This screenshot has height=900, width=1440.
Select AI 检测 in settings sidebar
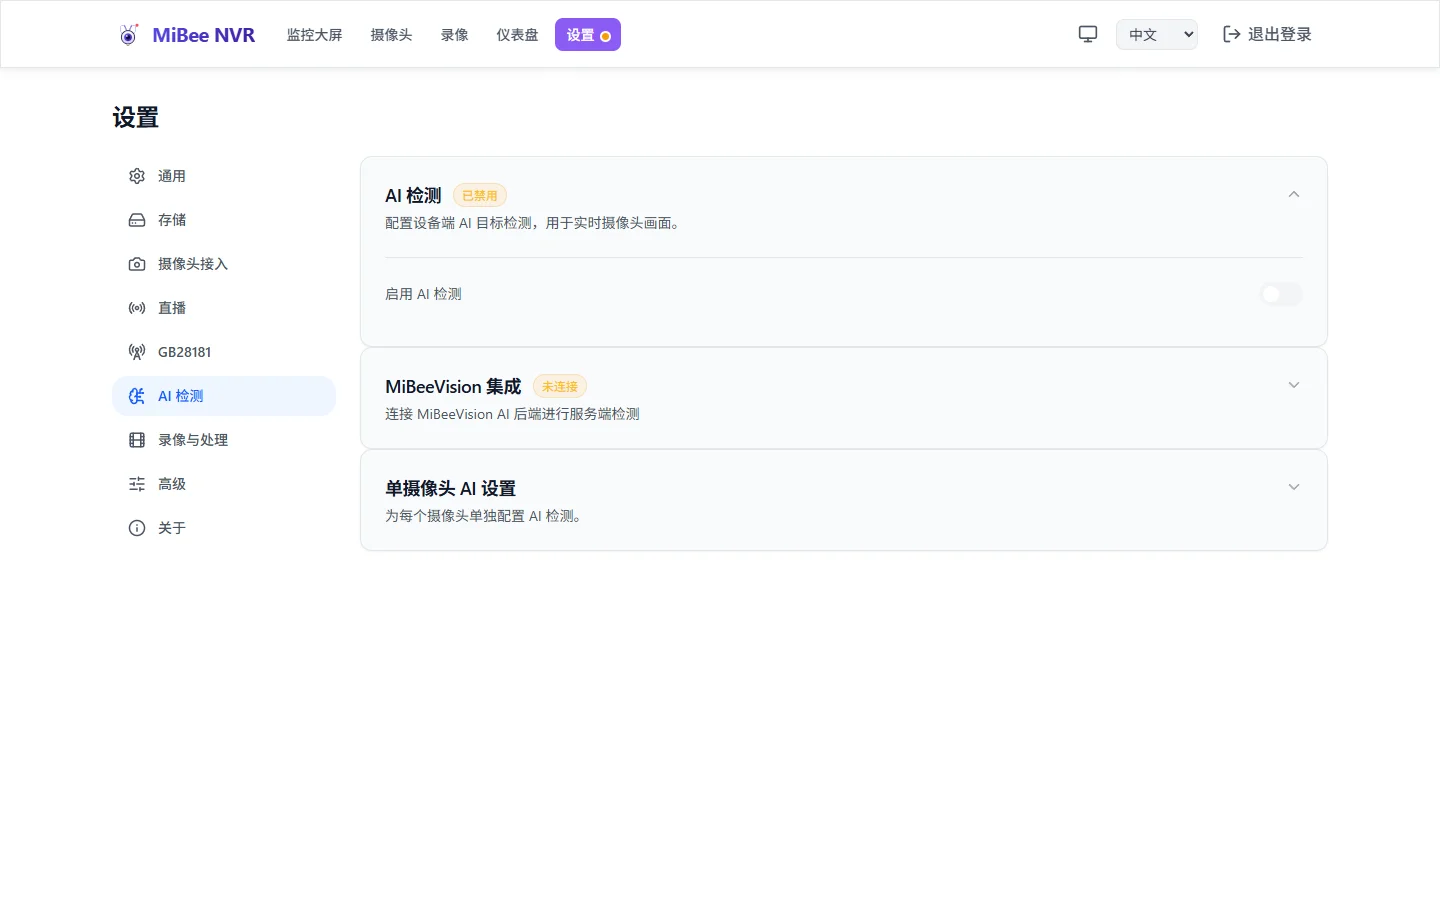tap(224, 396)
